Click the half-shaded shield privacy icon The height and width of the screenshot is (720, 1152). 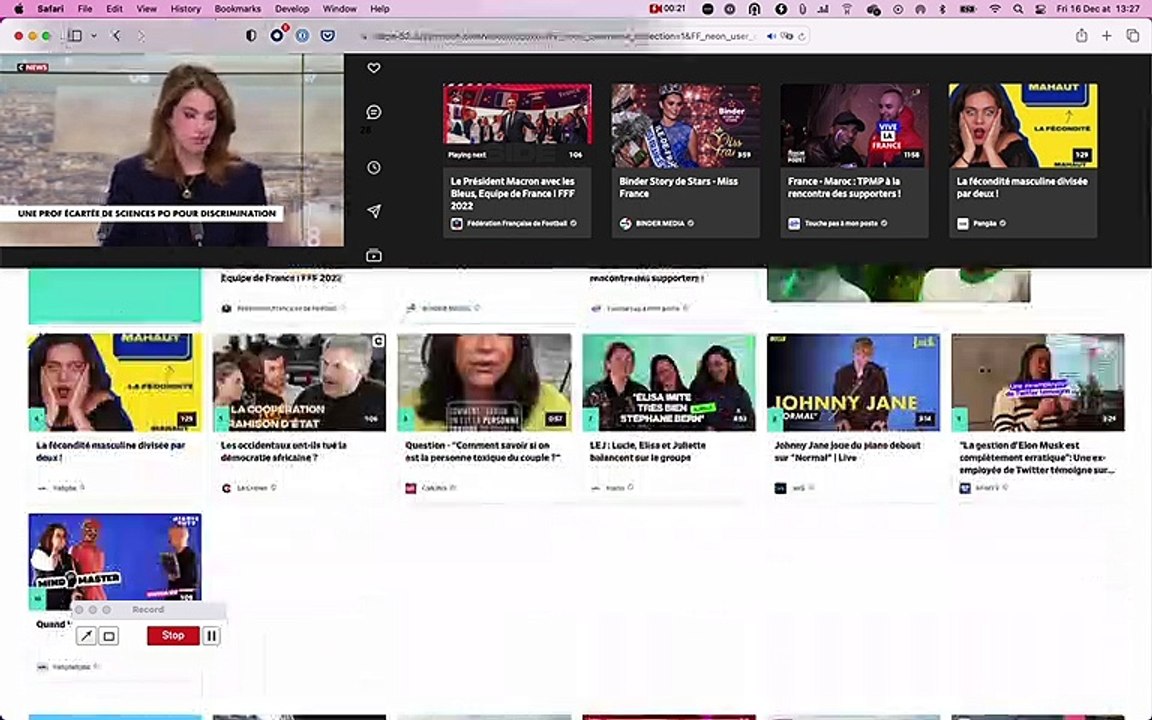251,35
